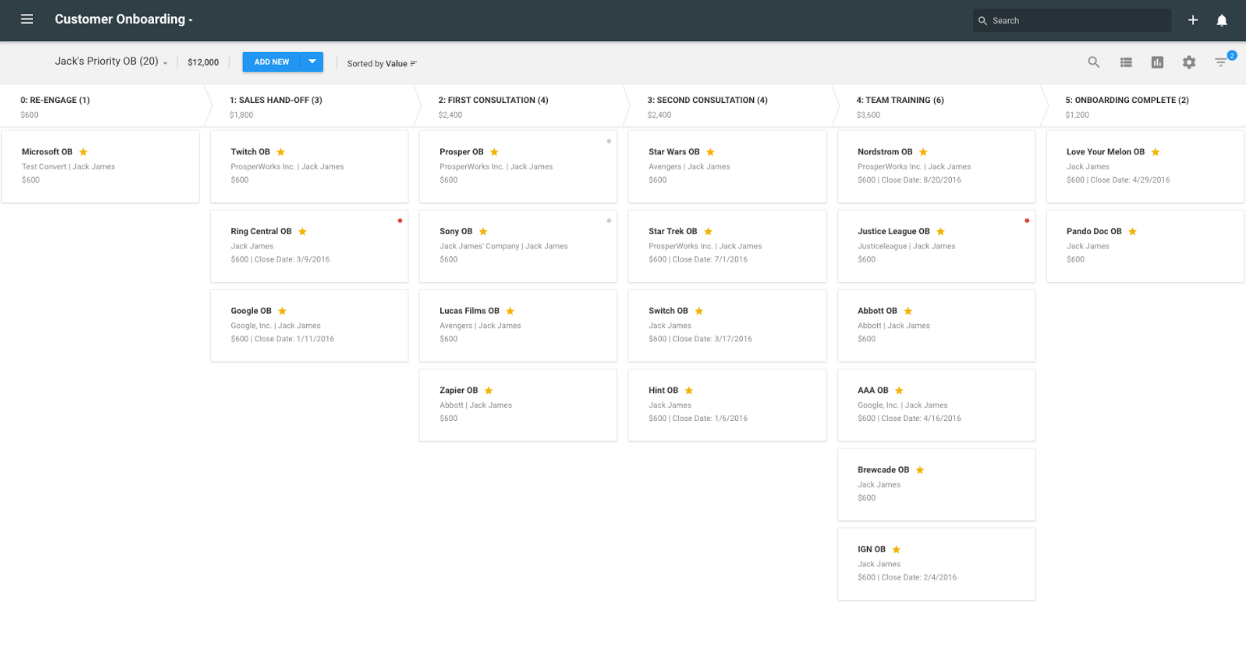Select the 0: Re-Engage stage header
Image resolution: width=1247 pixels, height=660 pixels.
102,106
